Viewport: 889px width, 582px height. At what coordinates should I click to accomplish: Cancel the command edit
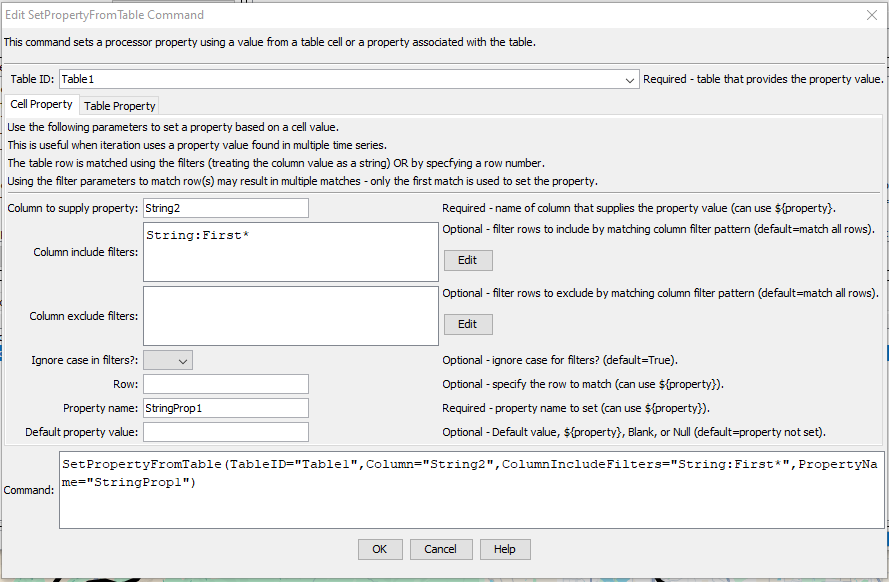click(x=440, y=549)
